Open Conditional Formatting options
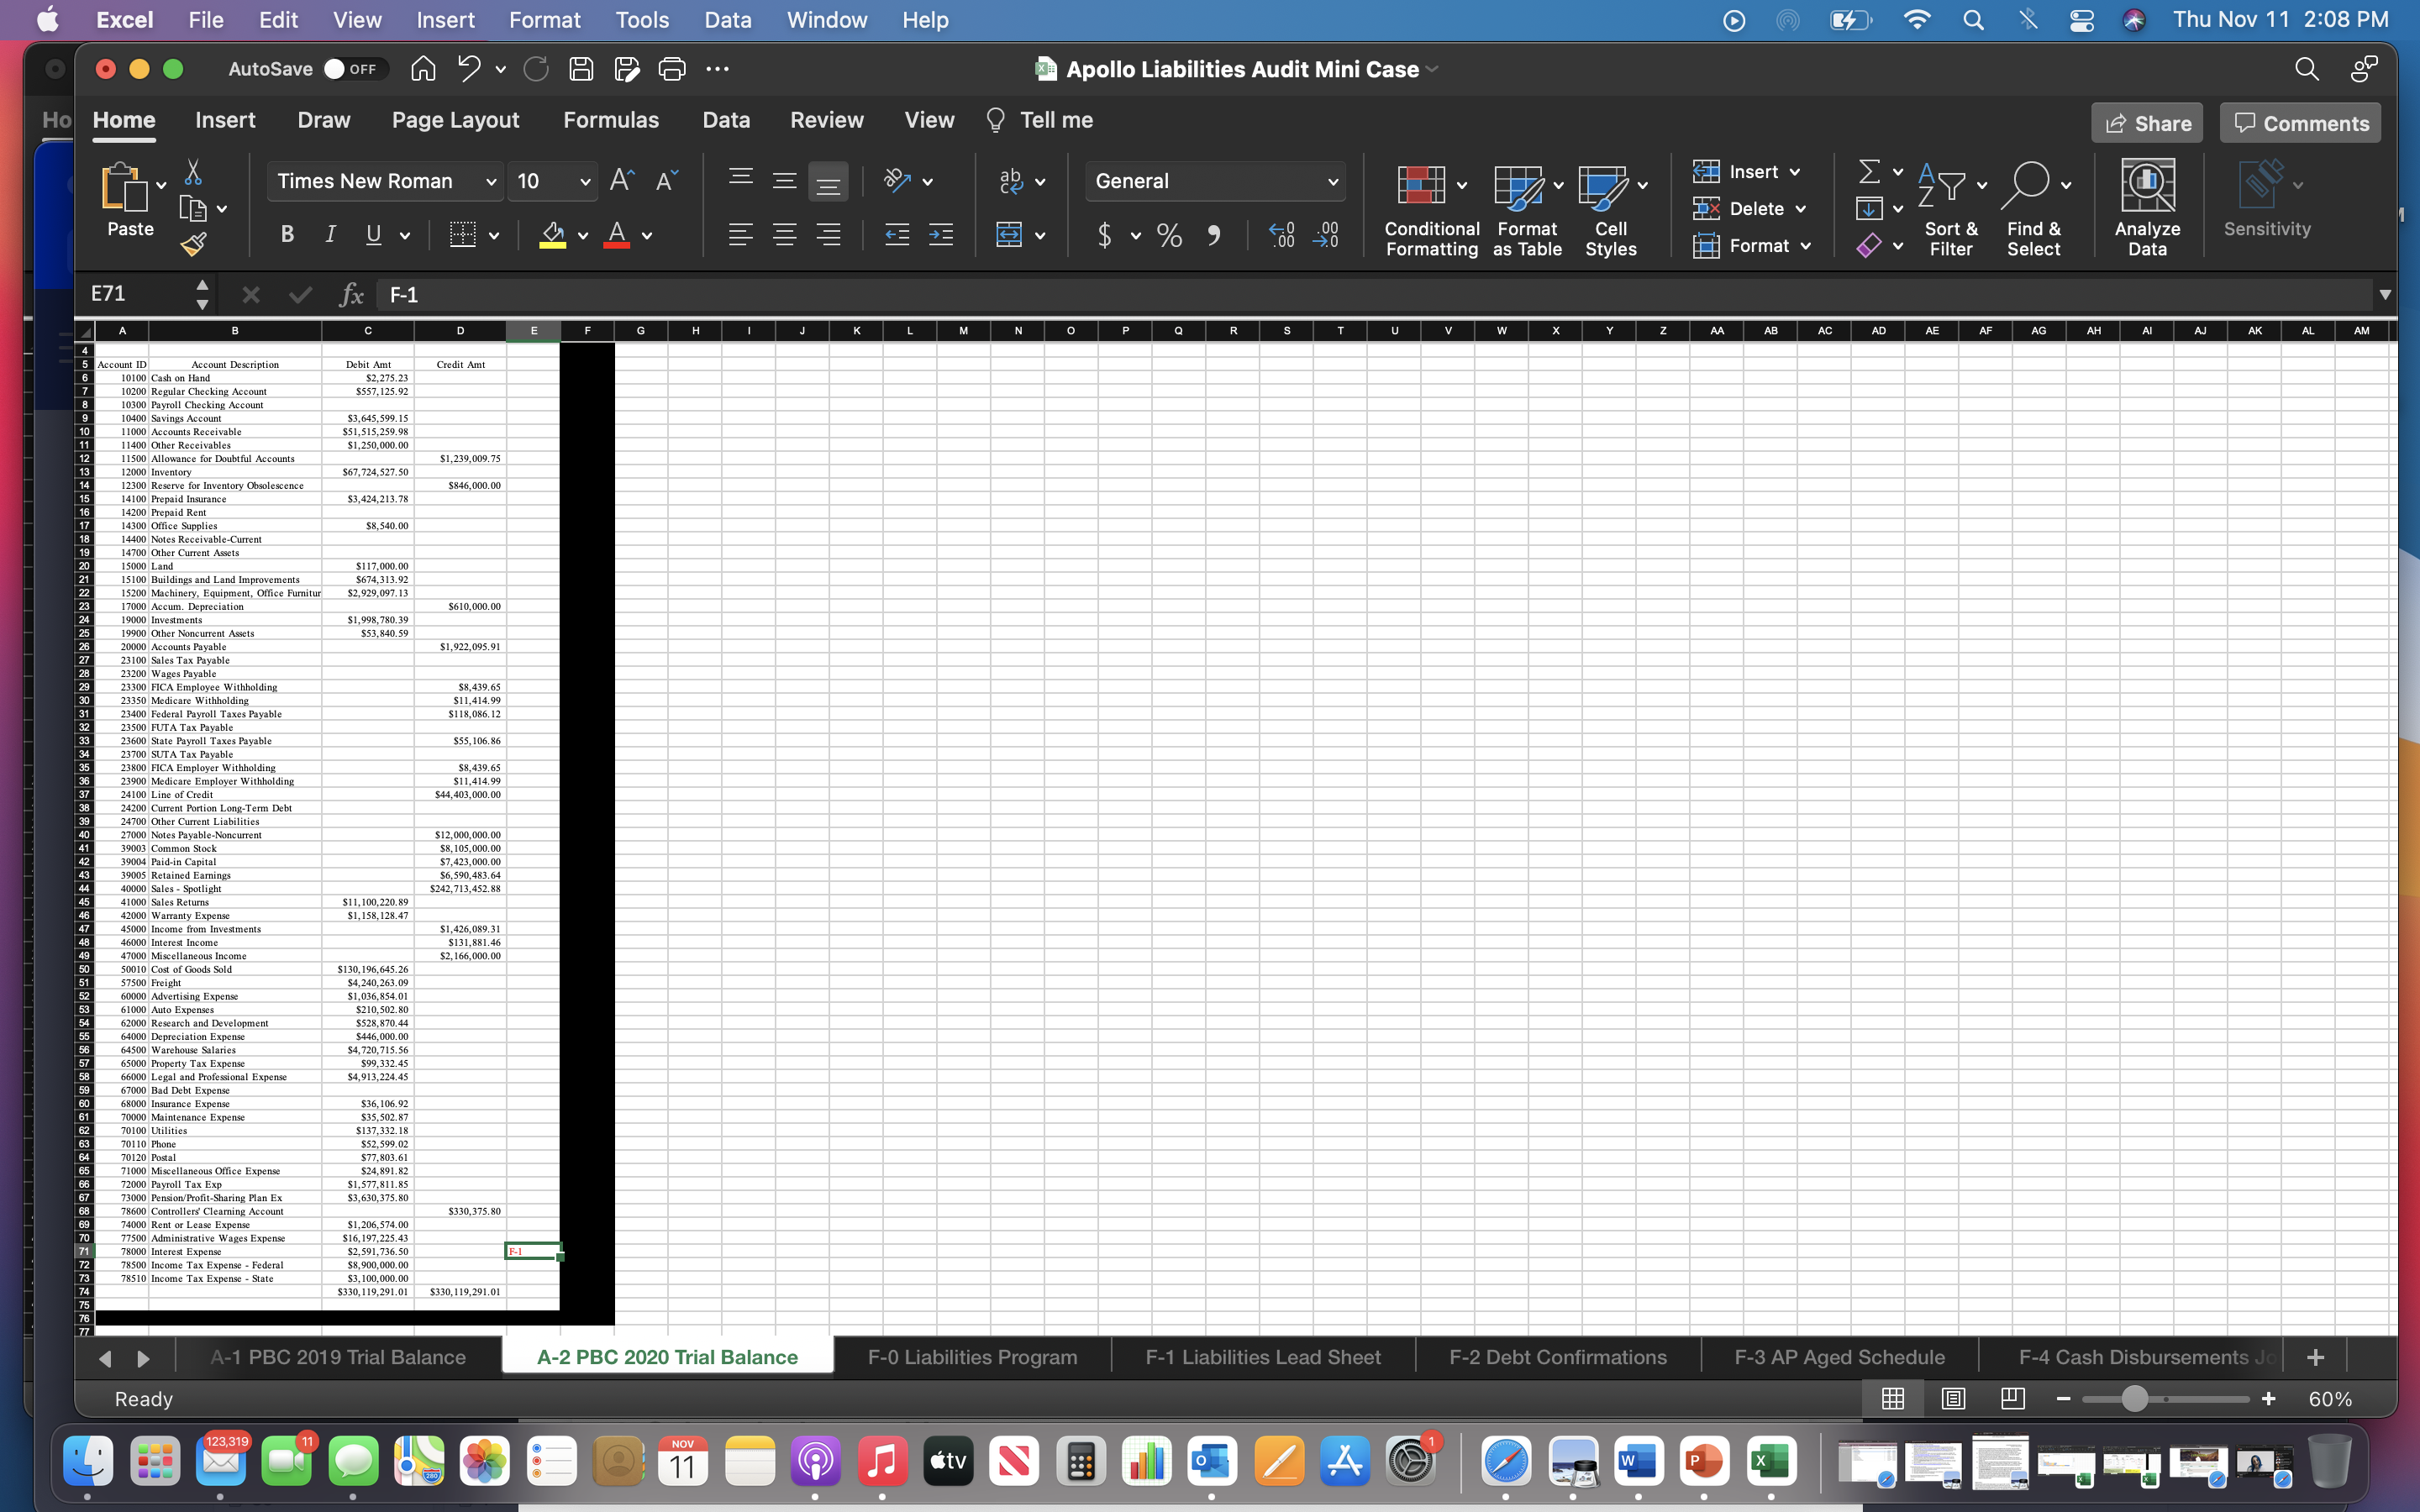2420x1512 pixels. (x=1430, y=207)
